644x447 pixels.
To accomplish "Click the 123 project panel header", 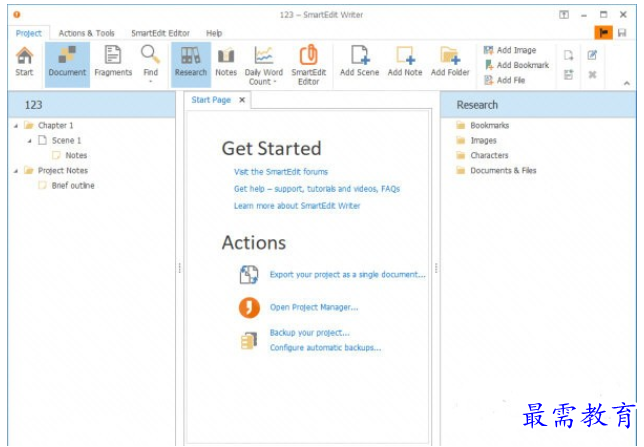I will point(92,105).
